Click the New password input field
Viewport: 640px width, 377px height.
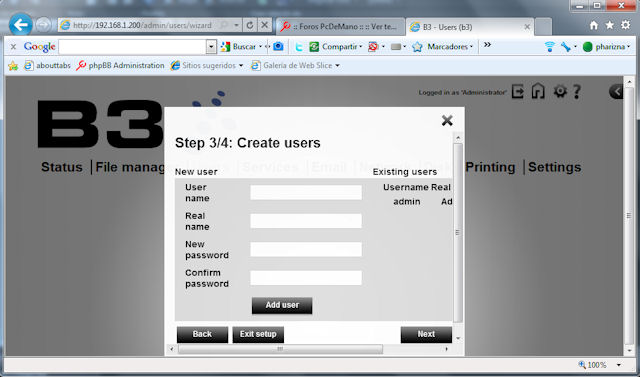[306, 249]
